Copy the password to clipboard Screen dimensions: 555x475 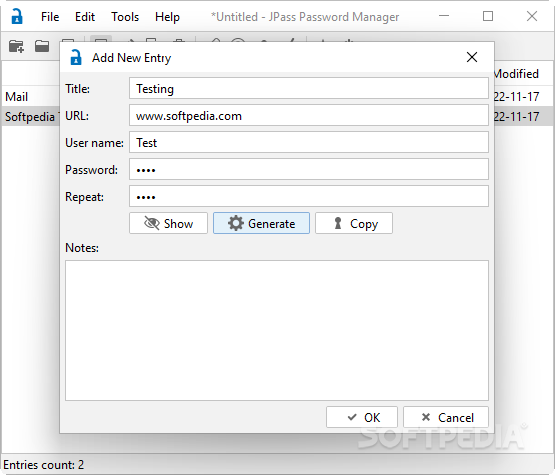[x=354, y=223]
